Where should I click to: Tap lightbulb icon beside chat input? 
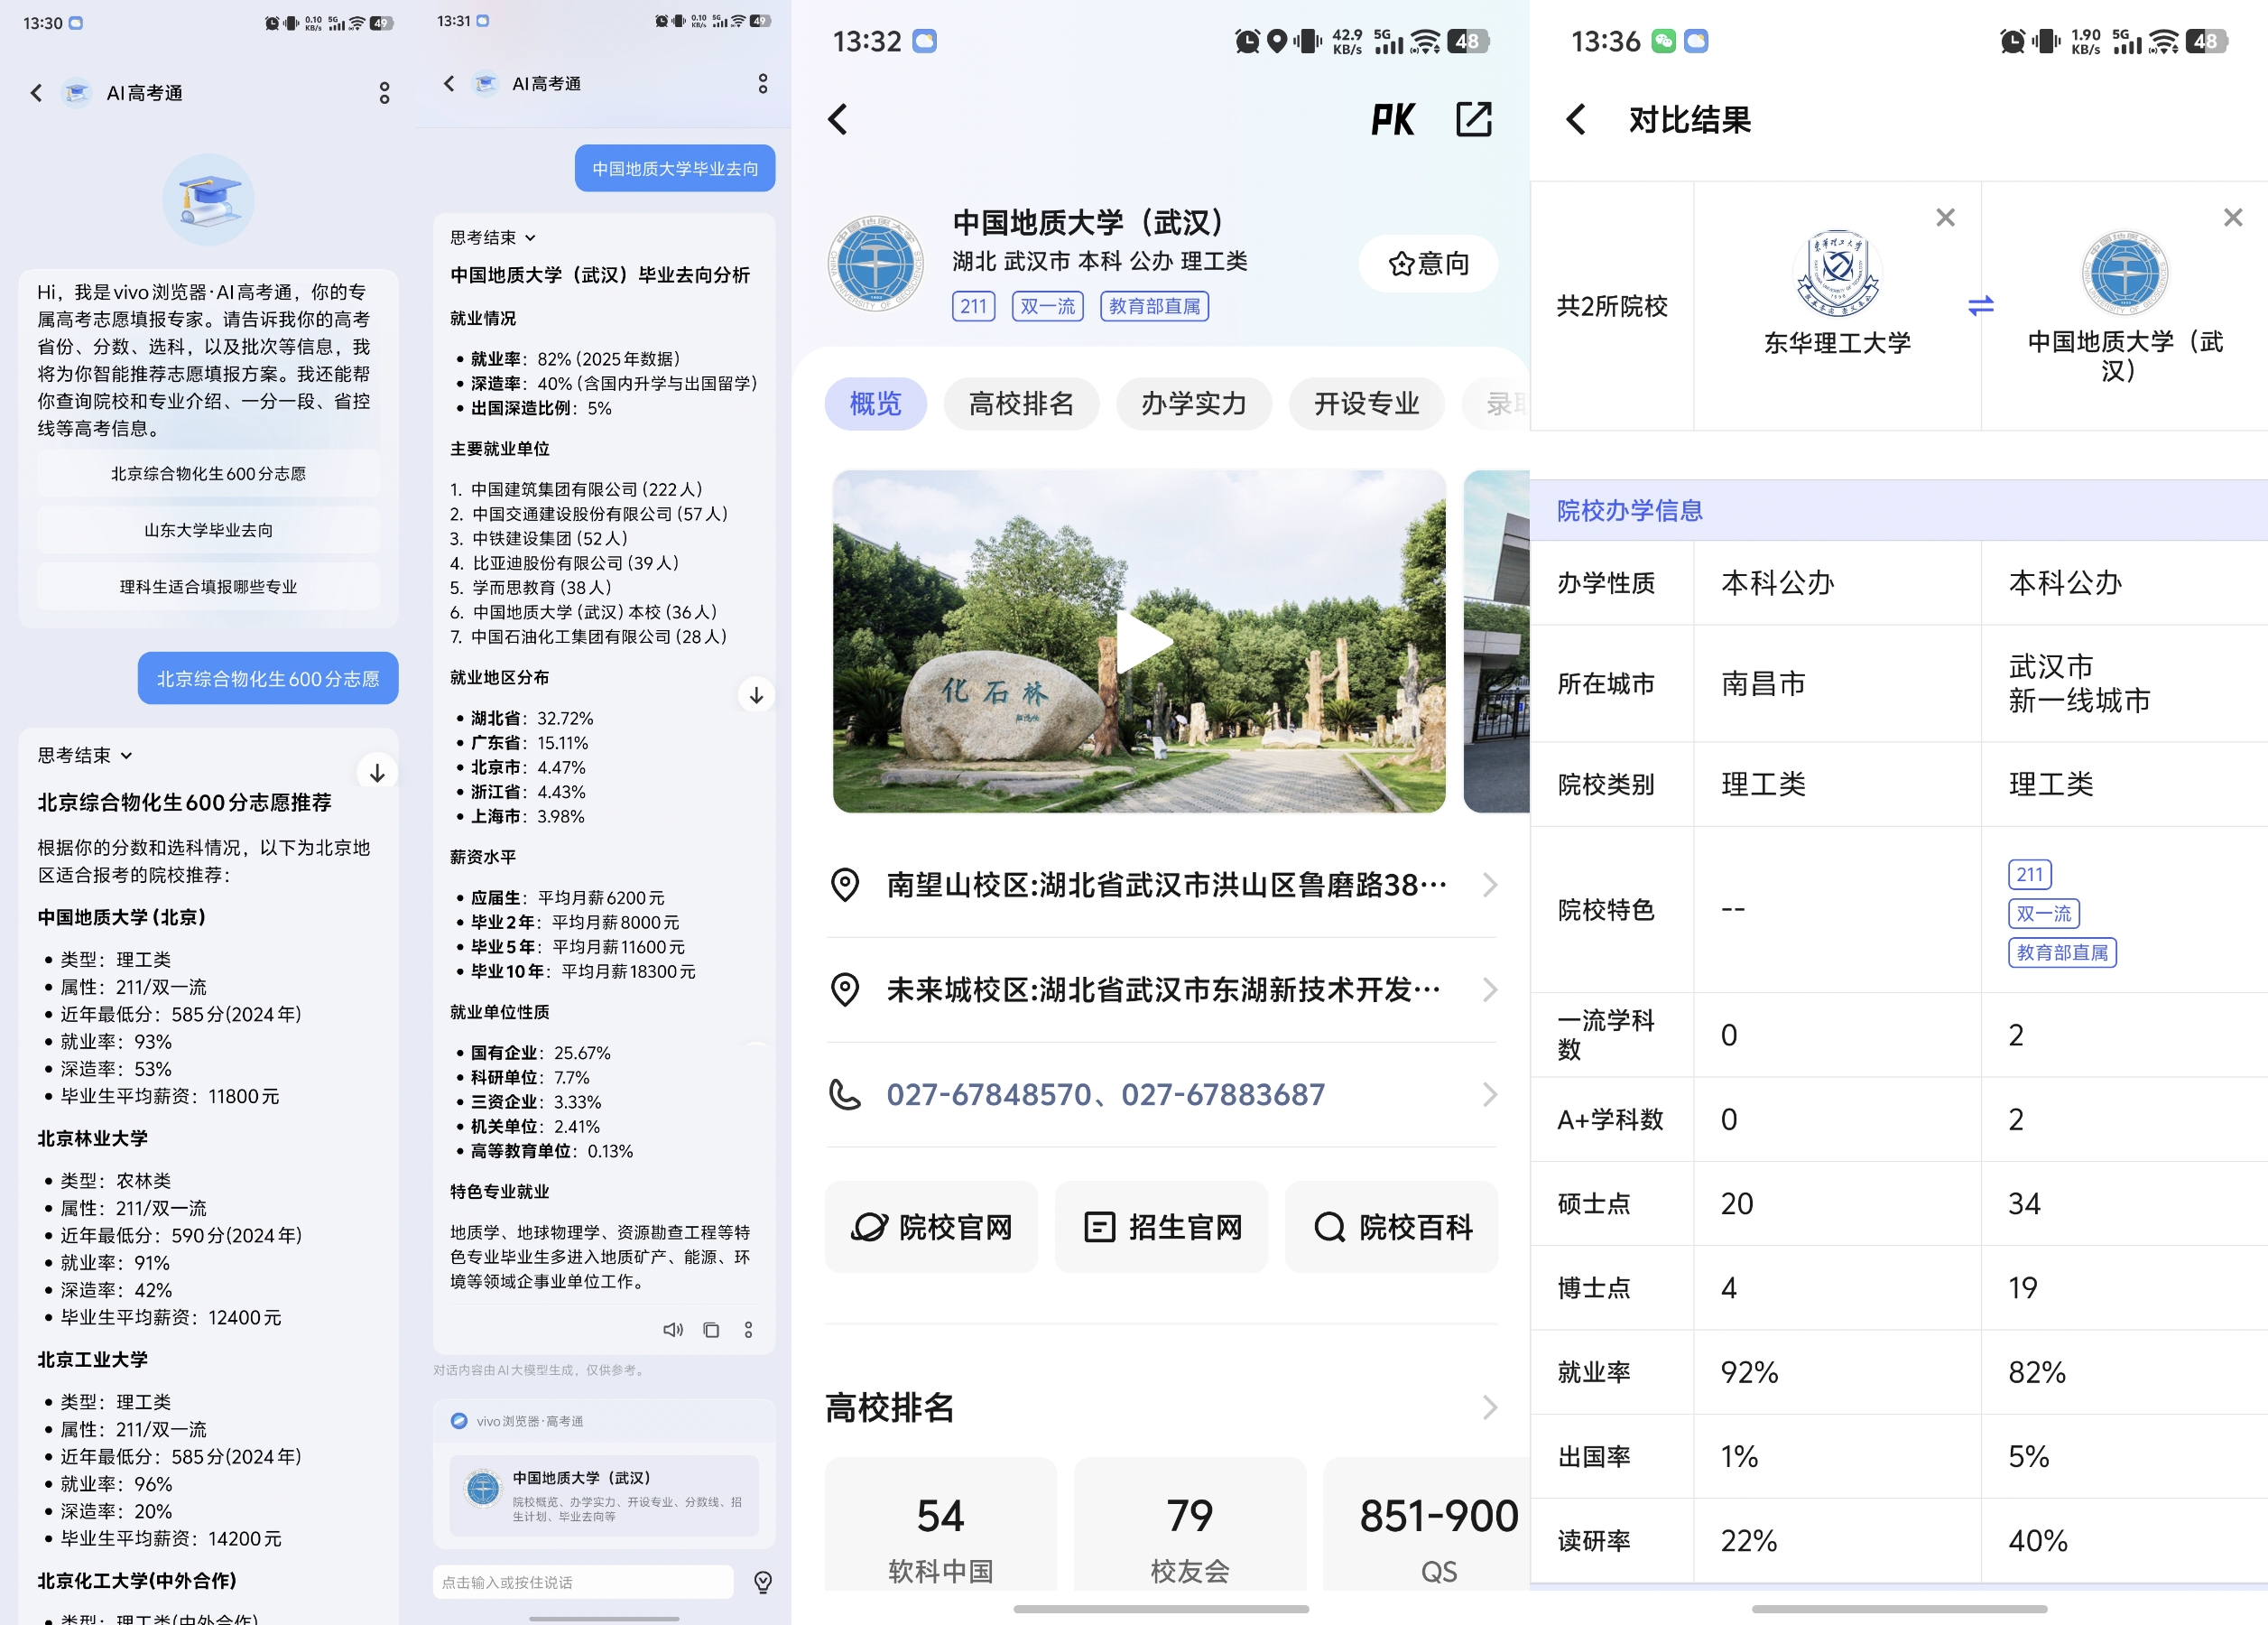(763, 1581)
